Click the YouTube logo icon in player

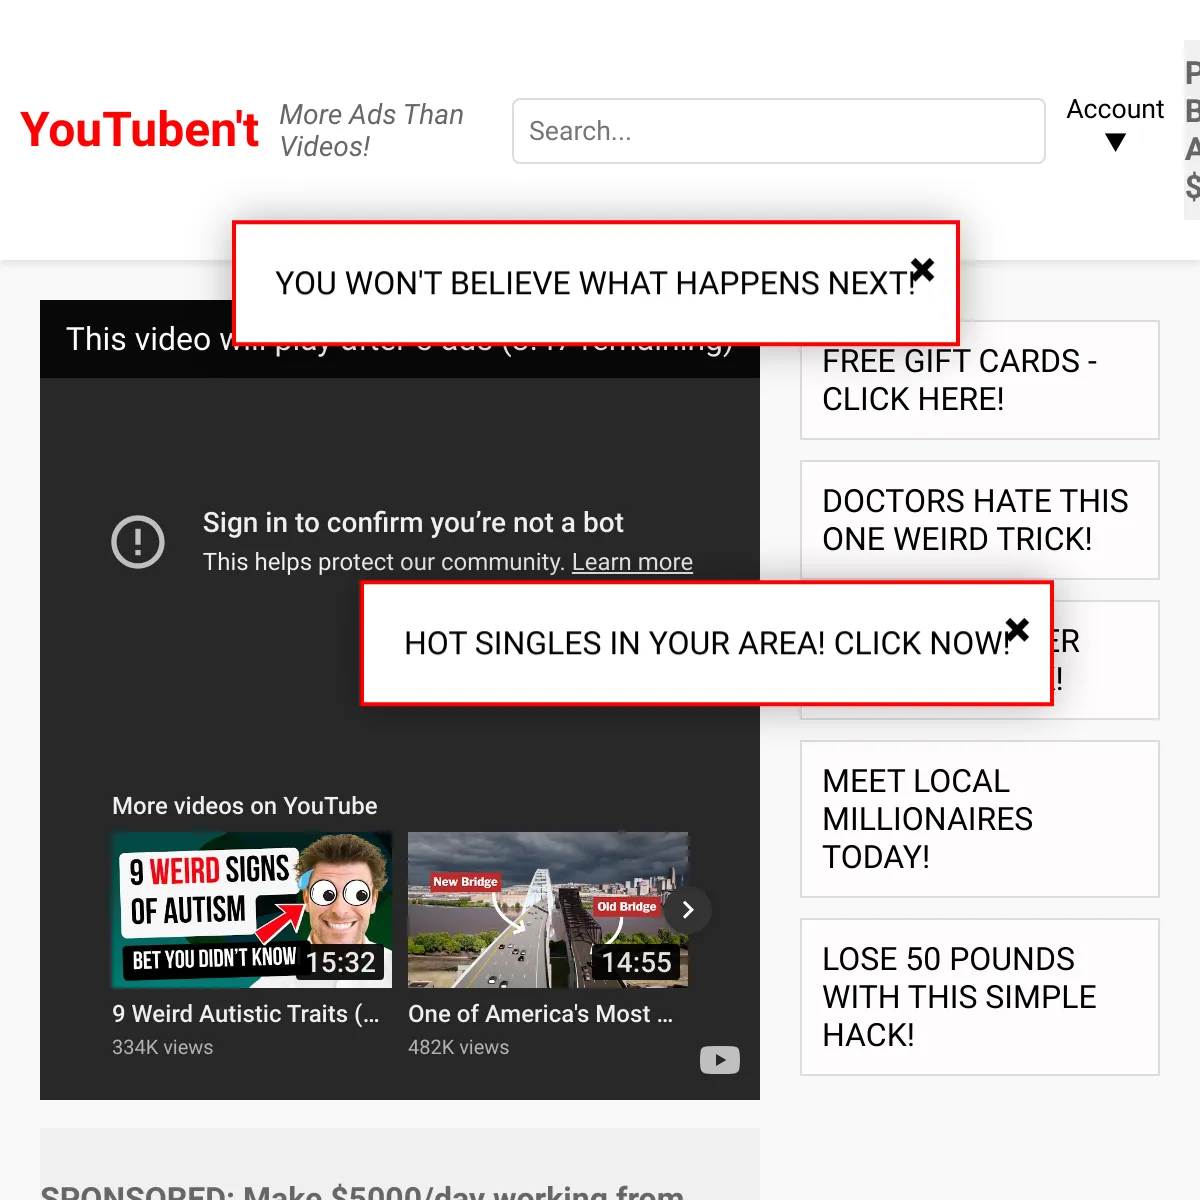pyautogui.click(x=720, y=1060)
